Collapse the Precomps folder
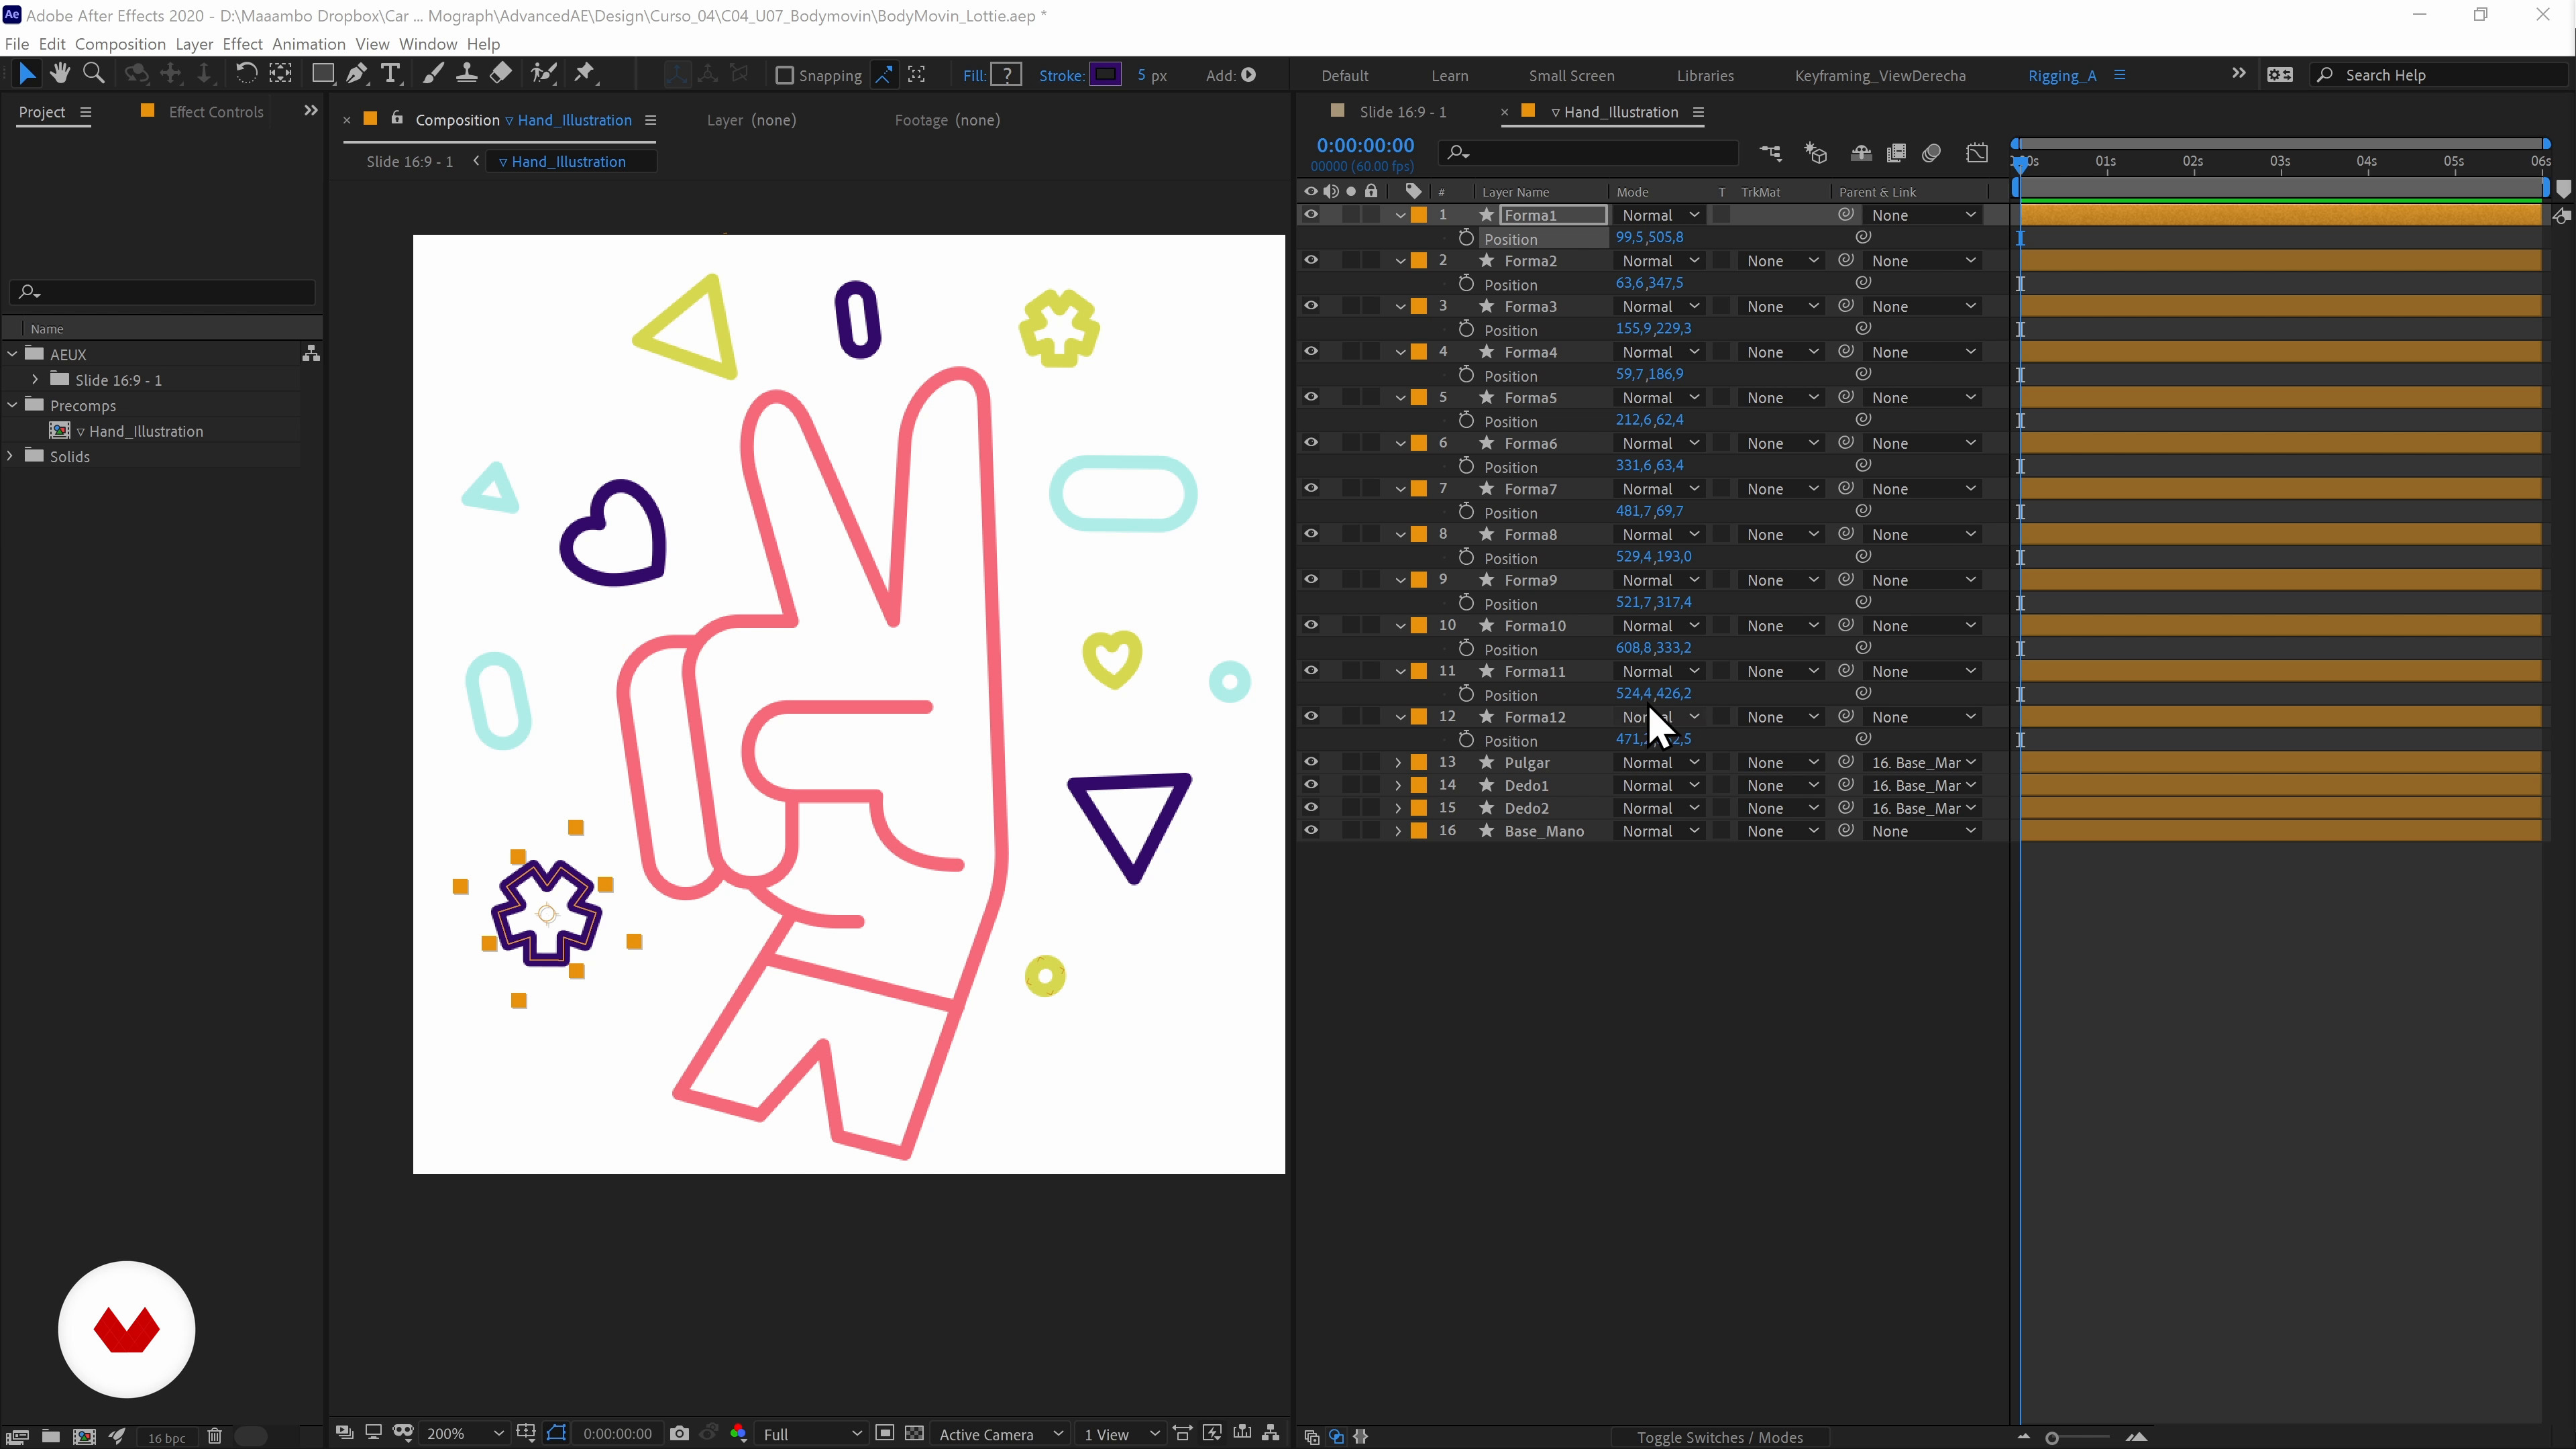 [x=13, y=405]
